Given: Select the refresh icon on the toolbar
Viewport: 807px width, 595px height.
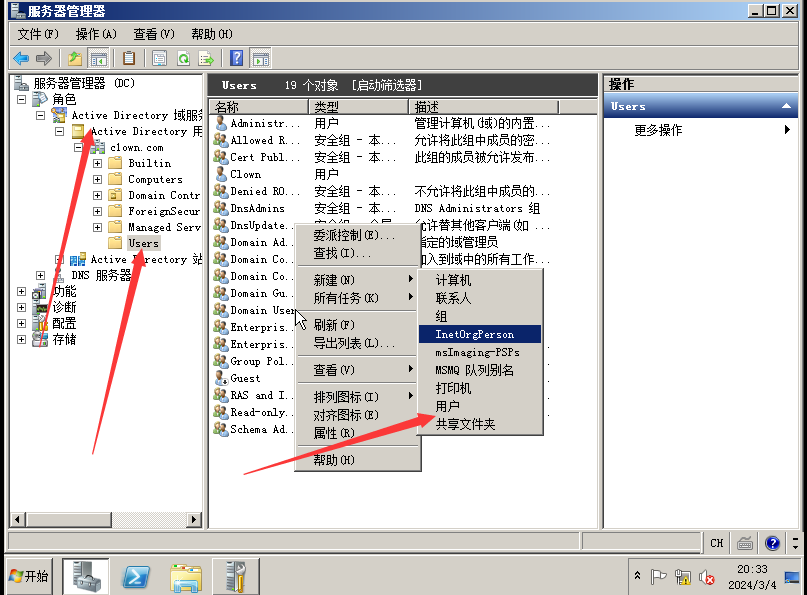Looking at the screenshot, I should click(184, 58).
